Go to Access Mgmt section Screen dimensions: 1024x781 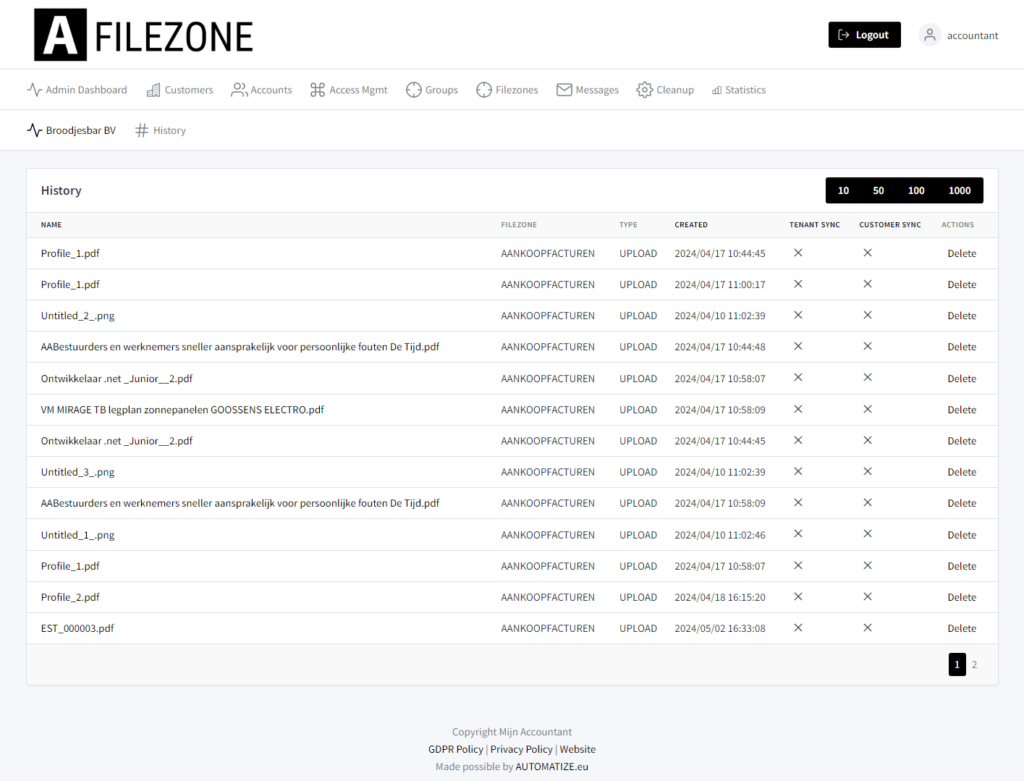tap(349, 89)
